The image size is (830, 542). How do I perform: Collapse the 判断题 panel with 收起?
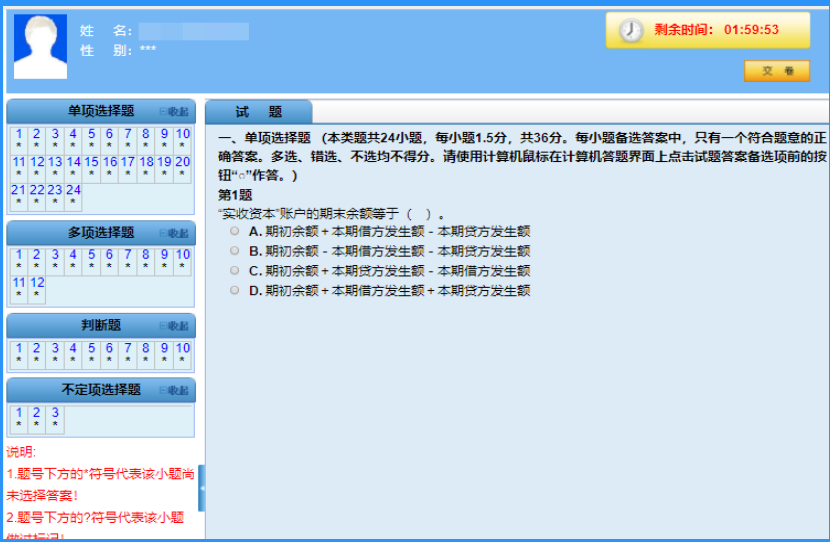tap(174, 326)
